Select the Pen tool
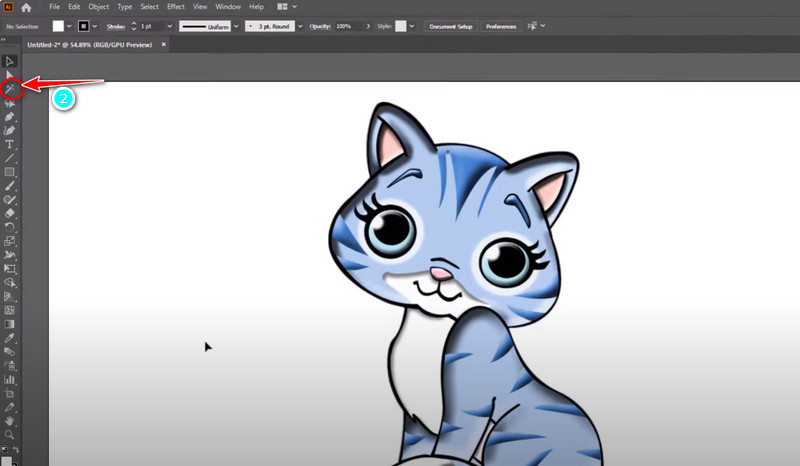The width and height of the screenshot is (800, 466). click(x=9, y=117)
